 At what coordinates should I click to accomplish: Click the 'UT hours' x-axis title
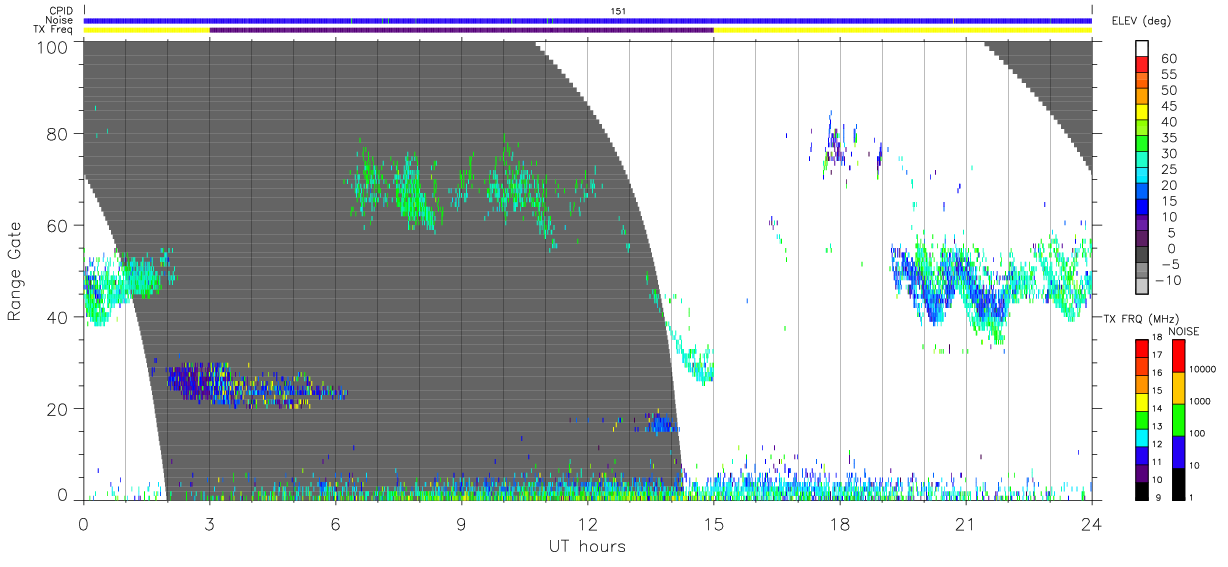pyautogui.click(x=587, y=546)
